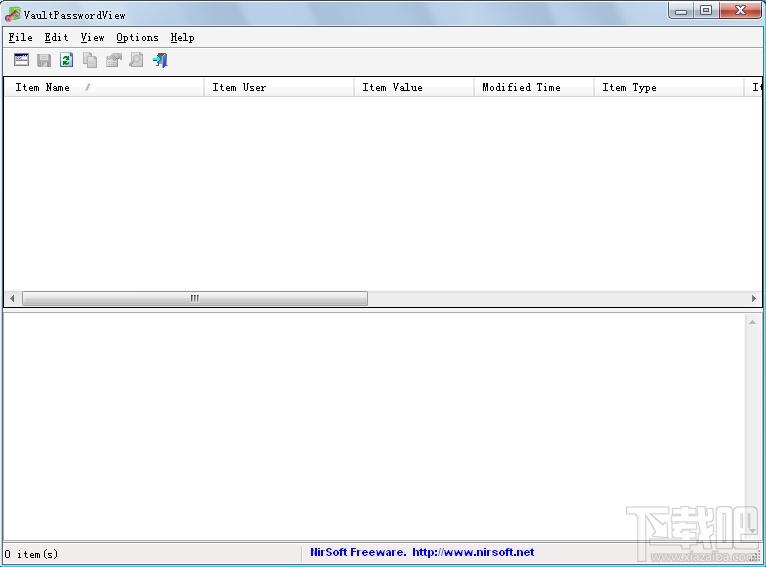Click the lower pane's scroll up arrow
Viewport: 766px width, 567px height.
(x=752, y=322)
